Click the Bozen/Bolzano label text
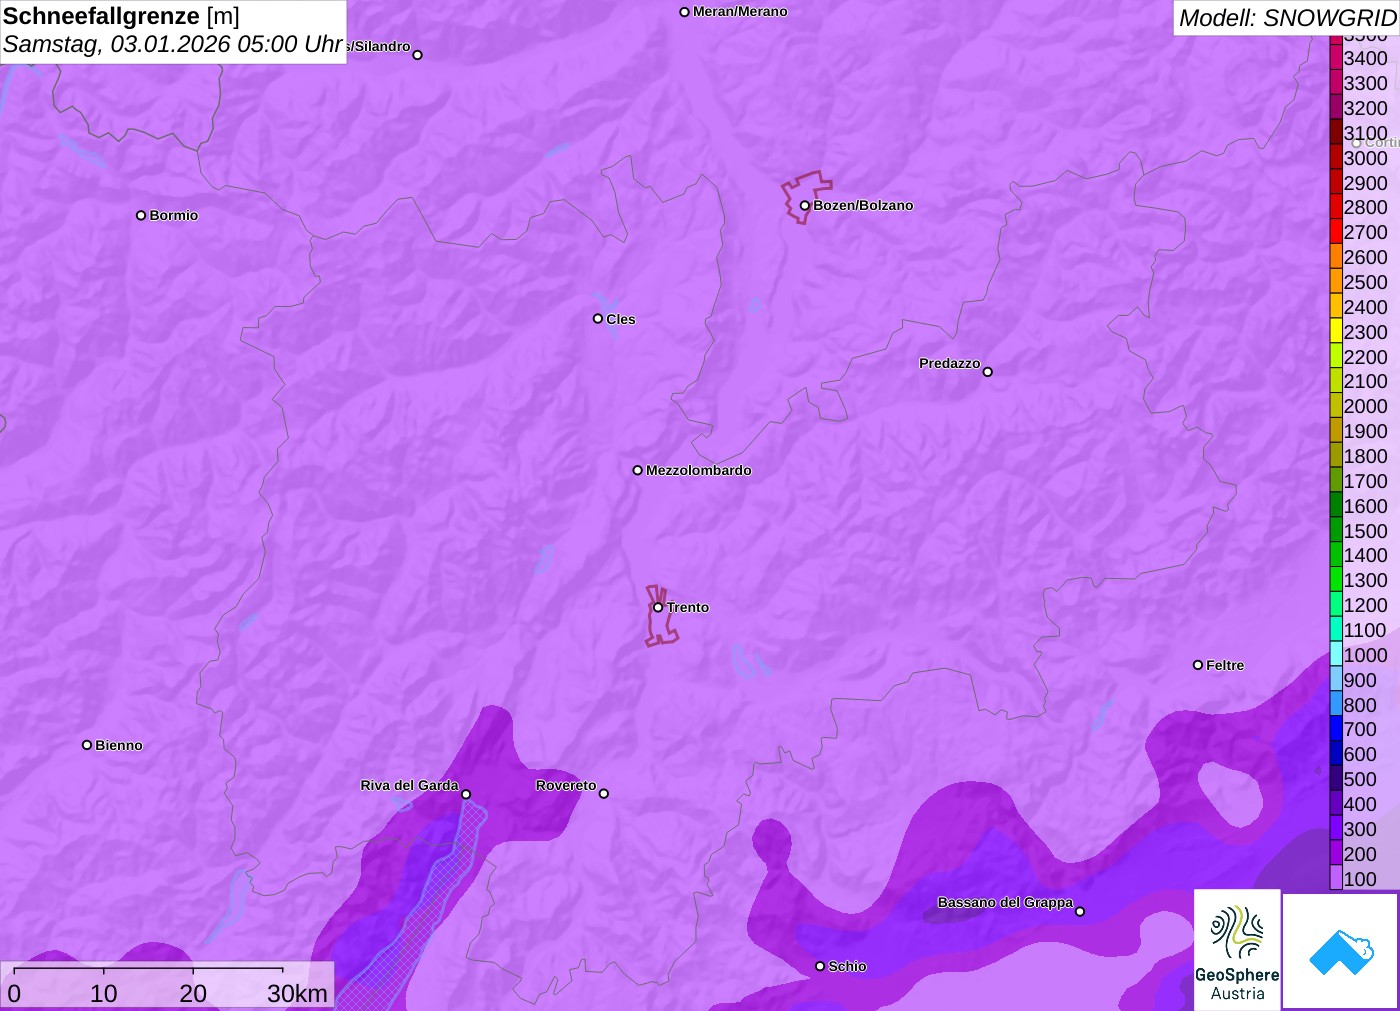Image resolution: width=1400 pixels, height=1011 pixels. click(863, 206)
